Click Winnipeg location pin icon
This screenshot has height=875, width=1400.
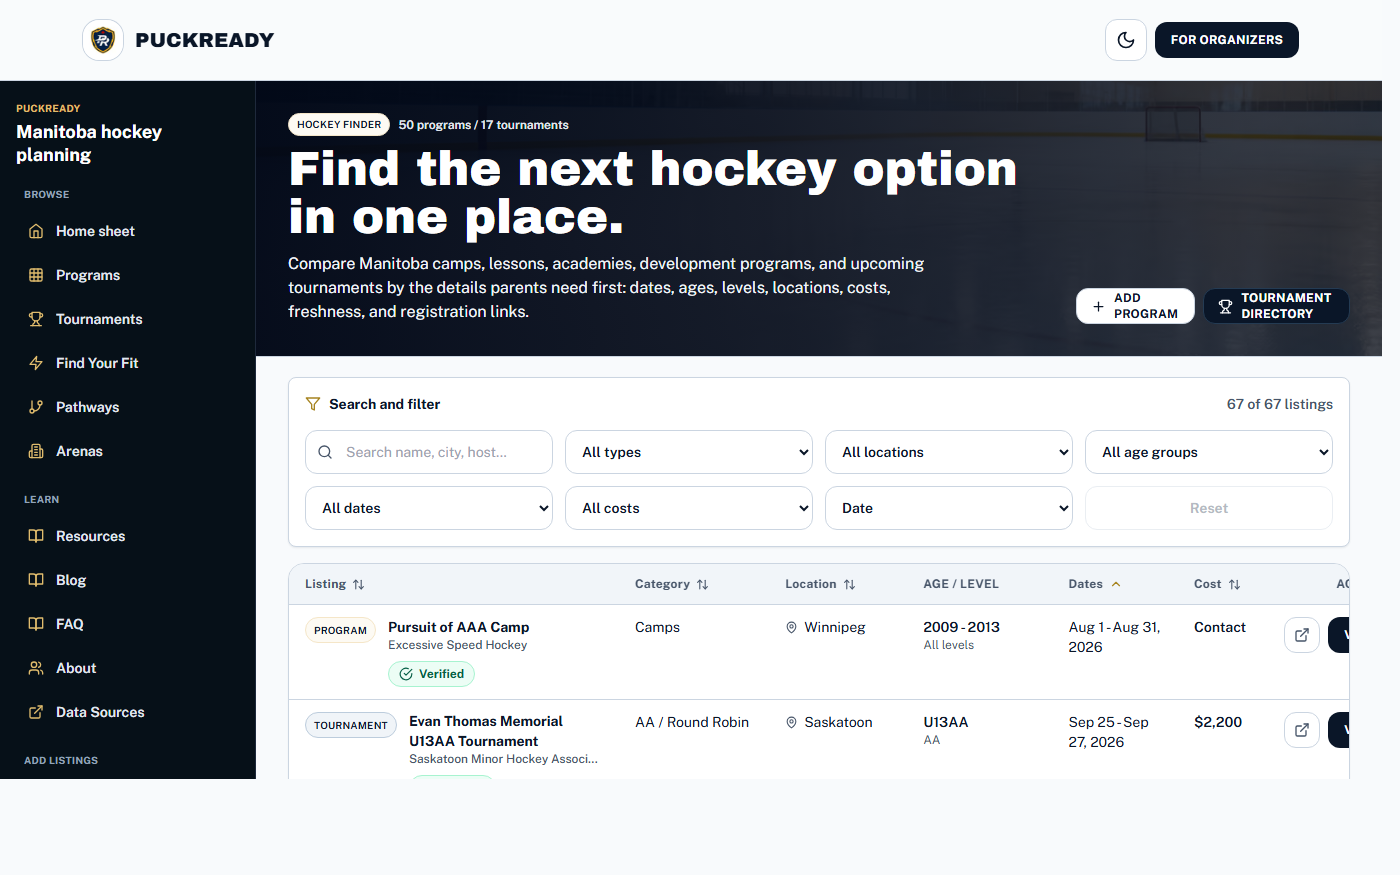click(791, 627)
